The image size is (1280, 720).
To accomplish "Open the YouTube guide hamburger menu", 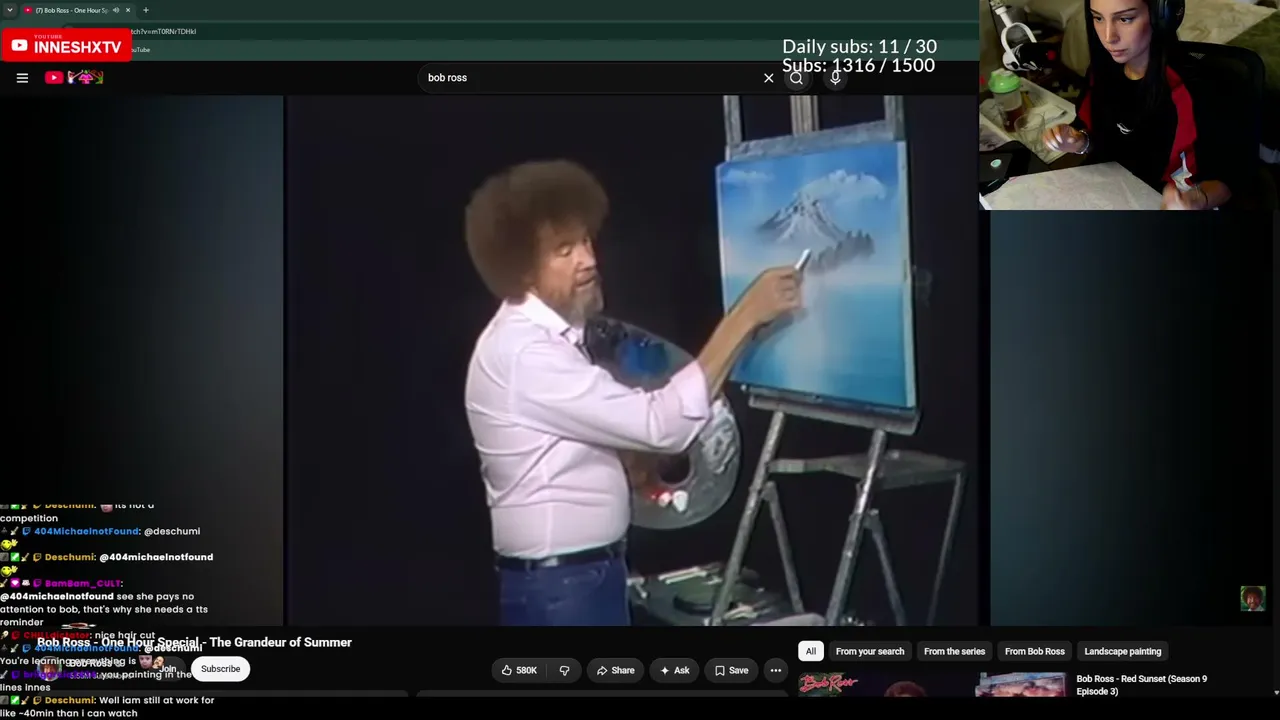I will tap(22, 78).
